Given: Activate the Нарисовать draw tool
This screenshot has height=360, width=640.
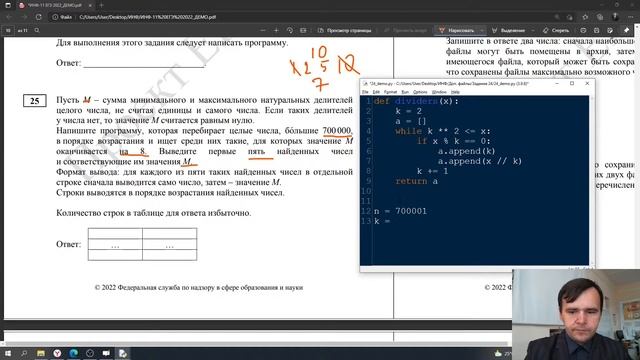Looking at the screenshot, I should 456,30.
